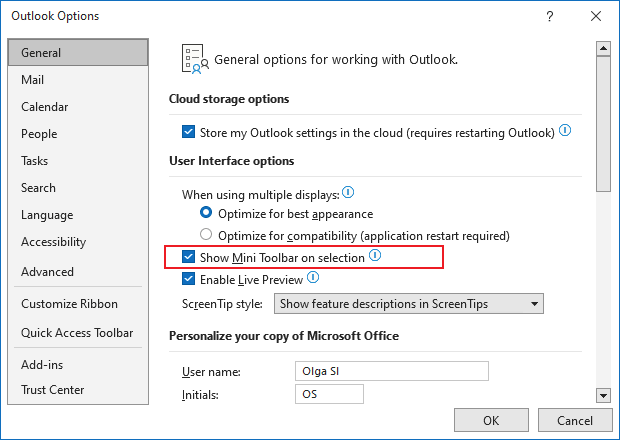
Task: Click the info icon beside cloud settings option
Action: pos(565,130)
